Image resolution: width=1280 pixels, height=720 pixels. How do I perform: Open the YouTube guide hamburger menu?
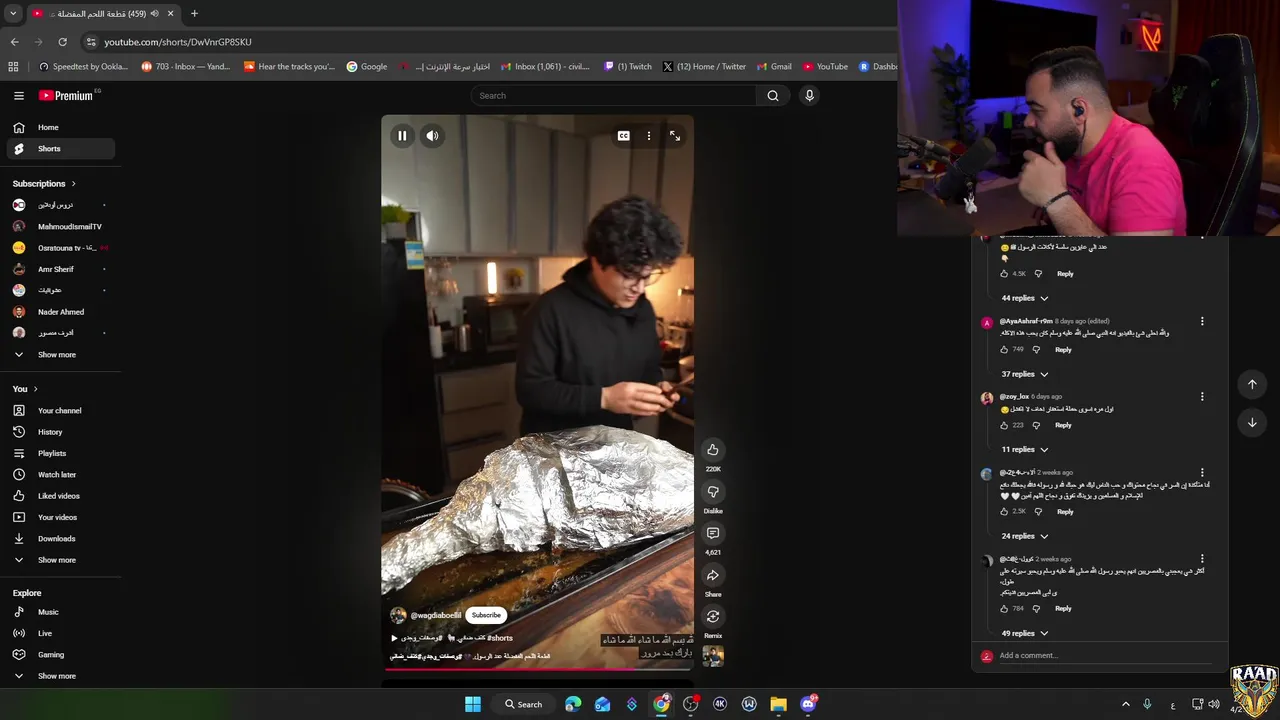click(19, 96)
